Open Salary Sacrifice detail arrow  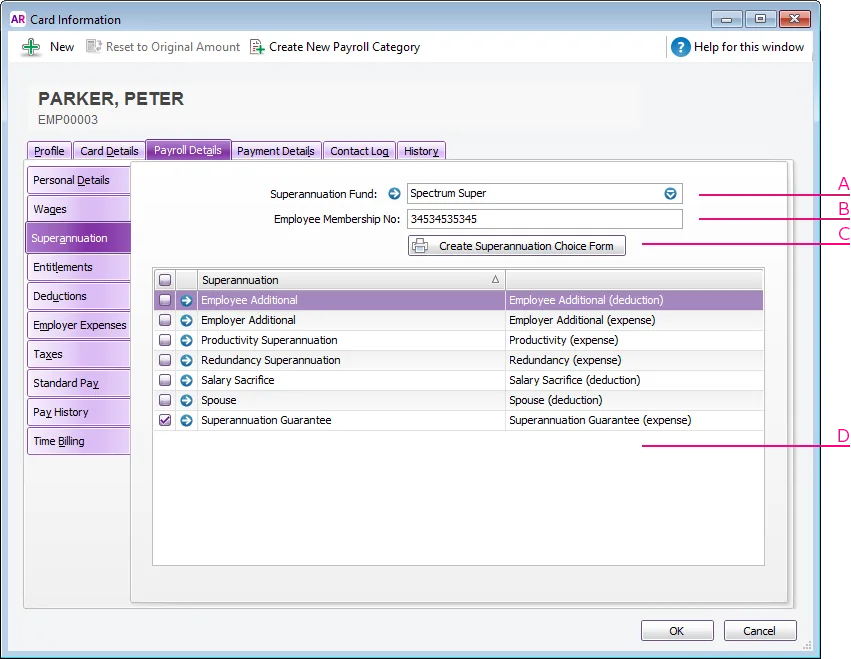pyautogui.click(x=186, y=380)
